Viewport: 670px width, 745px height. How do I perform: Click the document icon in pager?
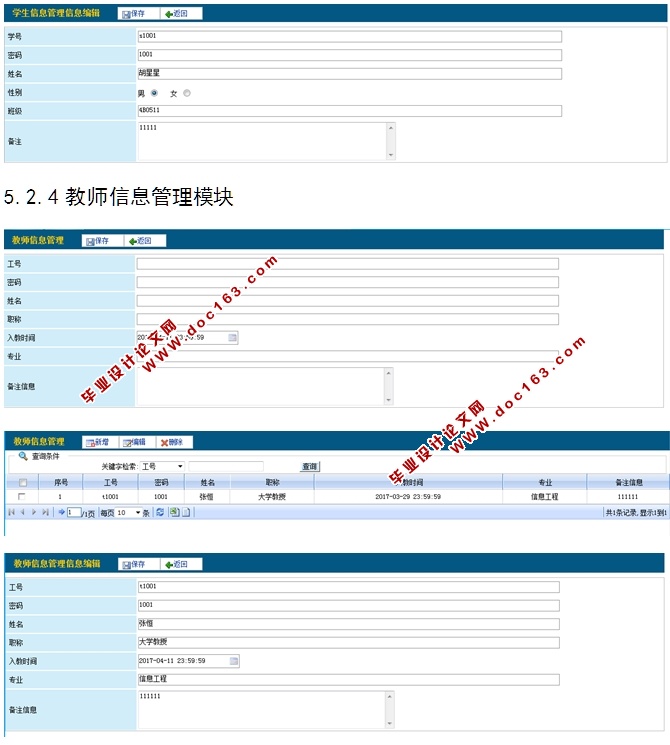pyautogui.click(x=186, y=512)
